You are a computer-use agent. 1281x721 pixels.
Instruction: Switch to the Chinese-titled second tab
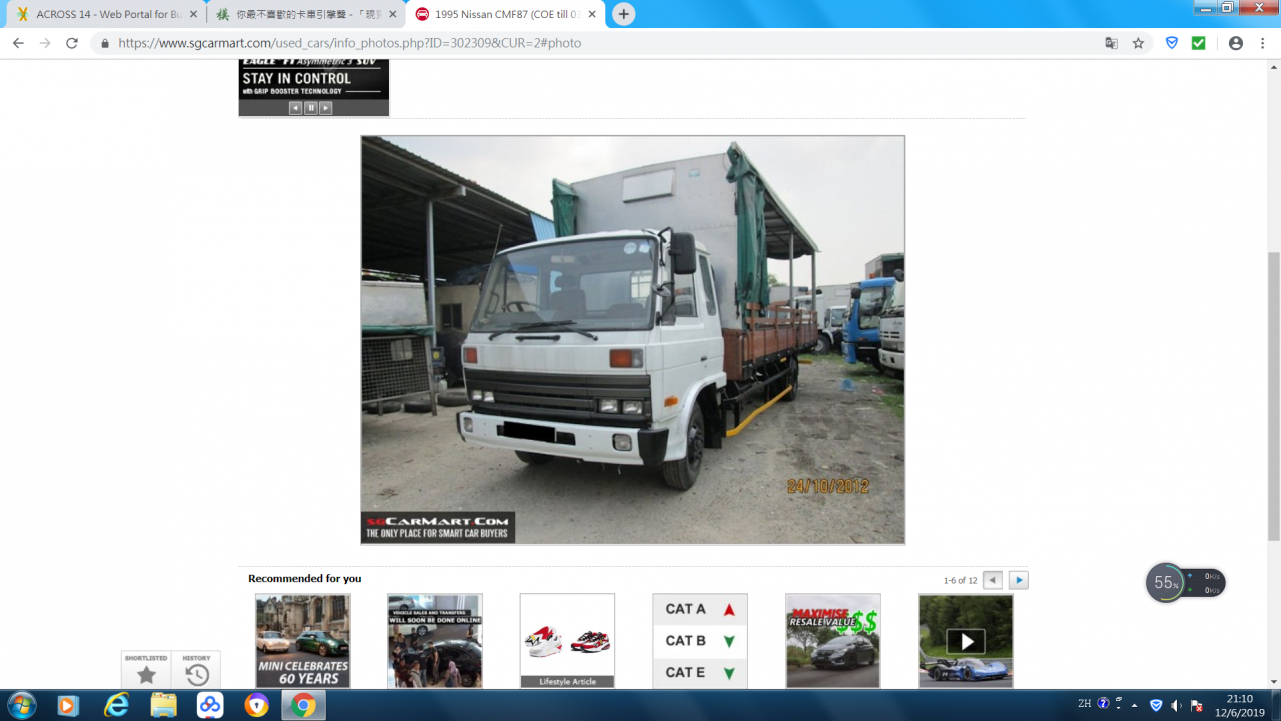coord(305,14)
